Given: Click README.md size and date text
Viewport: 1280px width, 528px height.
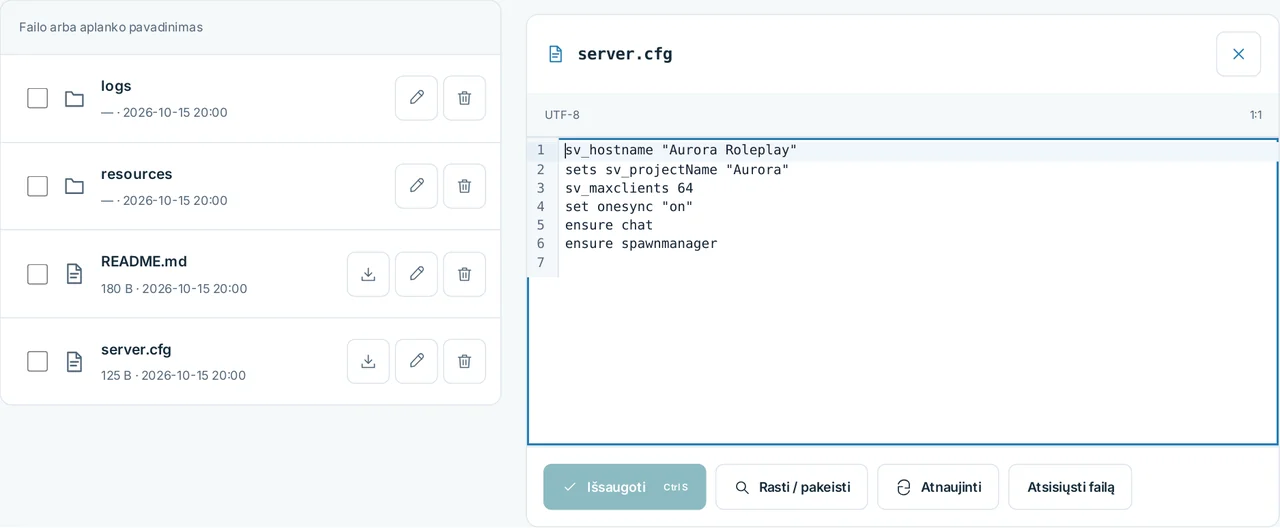Looking at the screenshot, I should 174,288.
